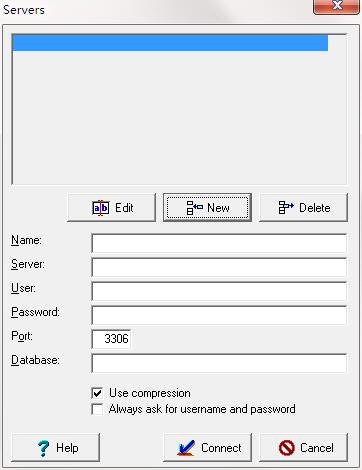Click the Port field showing 3306
This screenshot has height=470, width=362.
tap(111, 339)
